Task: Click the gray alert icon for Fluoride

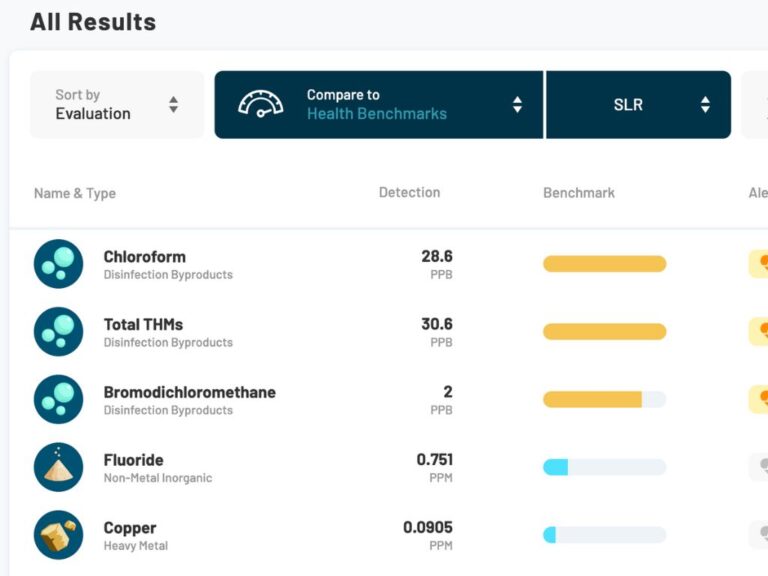Action: coord(761,467)
